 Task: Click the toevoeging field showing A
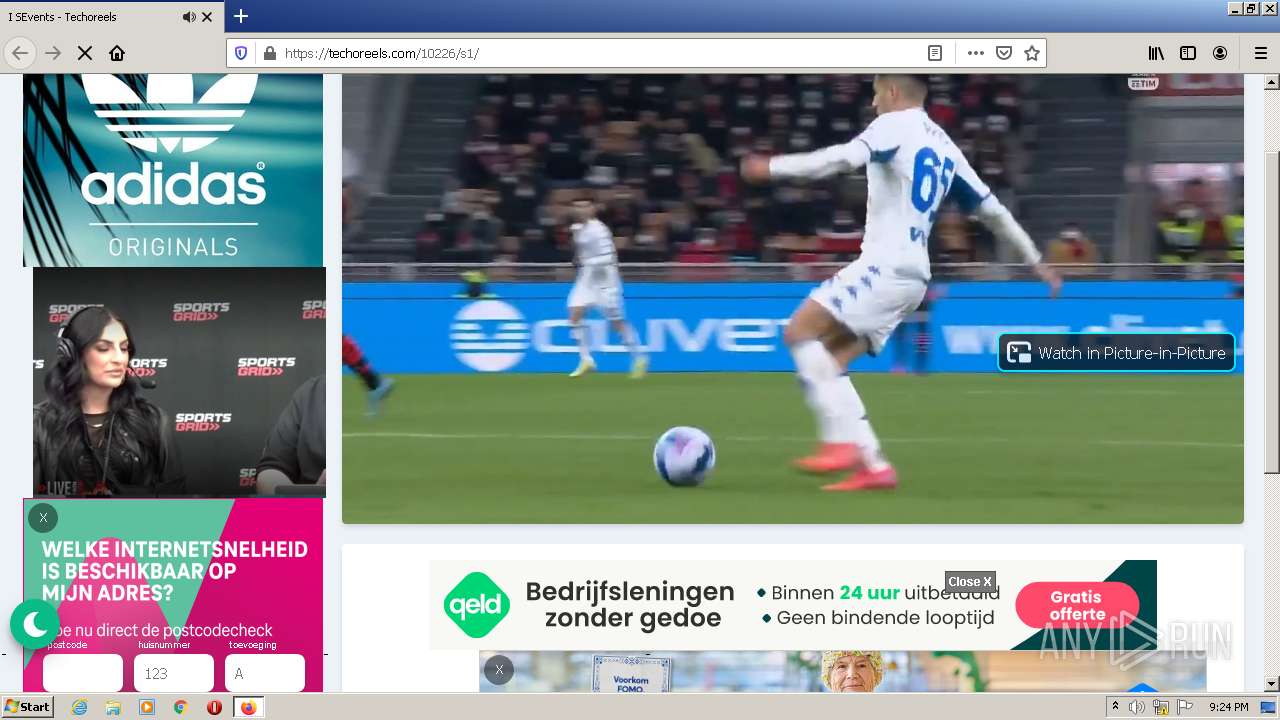click(x=265, y=673)
